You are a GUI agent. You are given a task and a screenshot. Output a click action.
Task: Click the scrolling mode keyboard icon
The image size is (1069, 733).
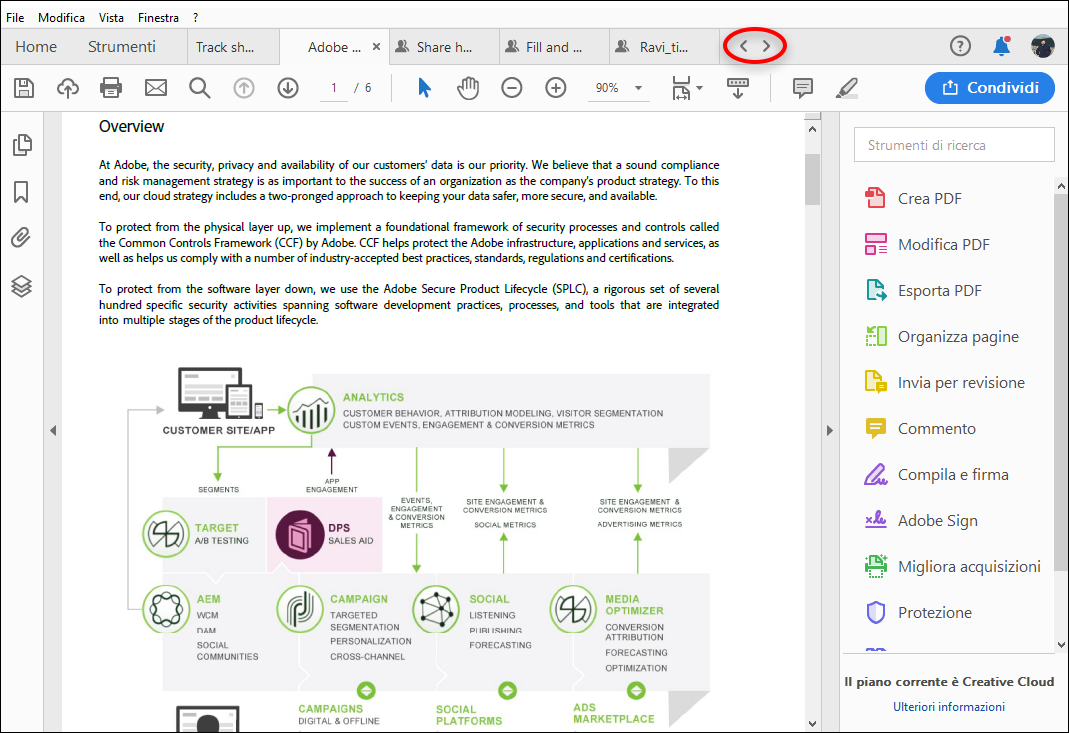[x=738, y=88]
